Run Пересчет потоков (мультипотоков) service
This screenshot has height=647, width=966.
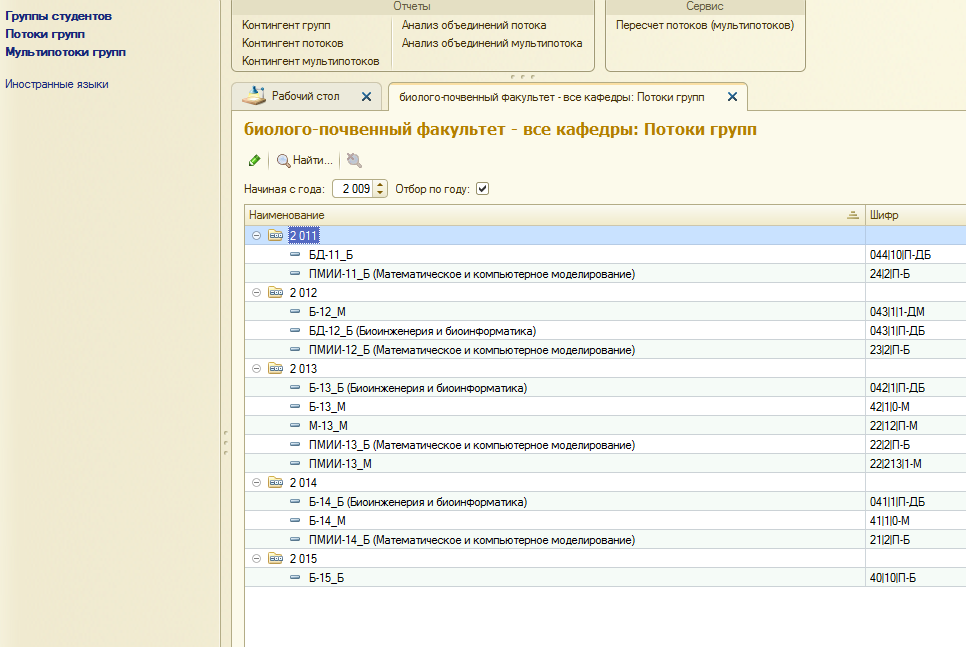pyautogui.click(x=705, y=25)
